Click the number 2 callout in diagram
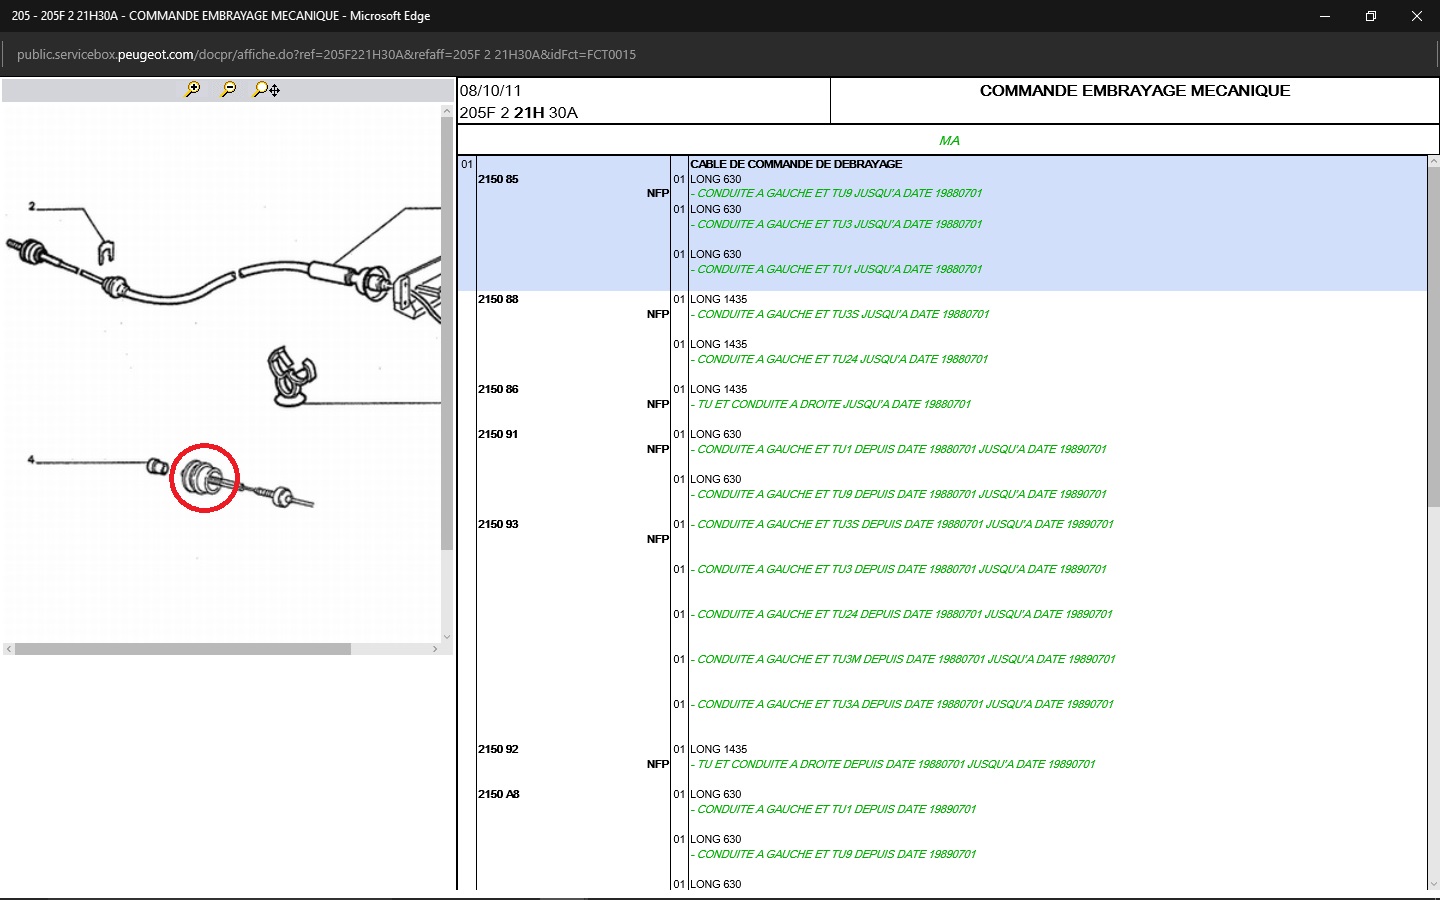Screen dimensions: 1440x900 (x=32, y=207)
